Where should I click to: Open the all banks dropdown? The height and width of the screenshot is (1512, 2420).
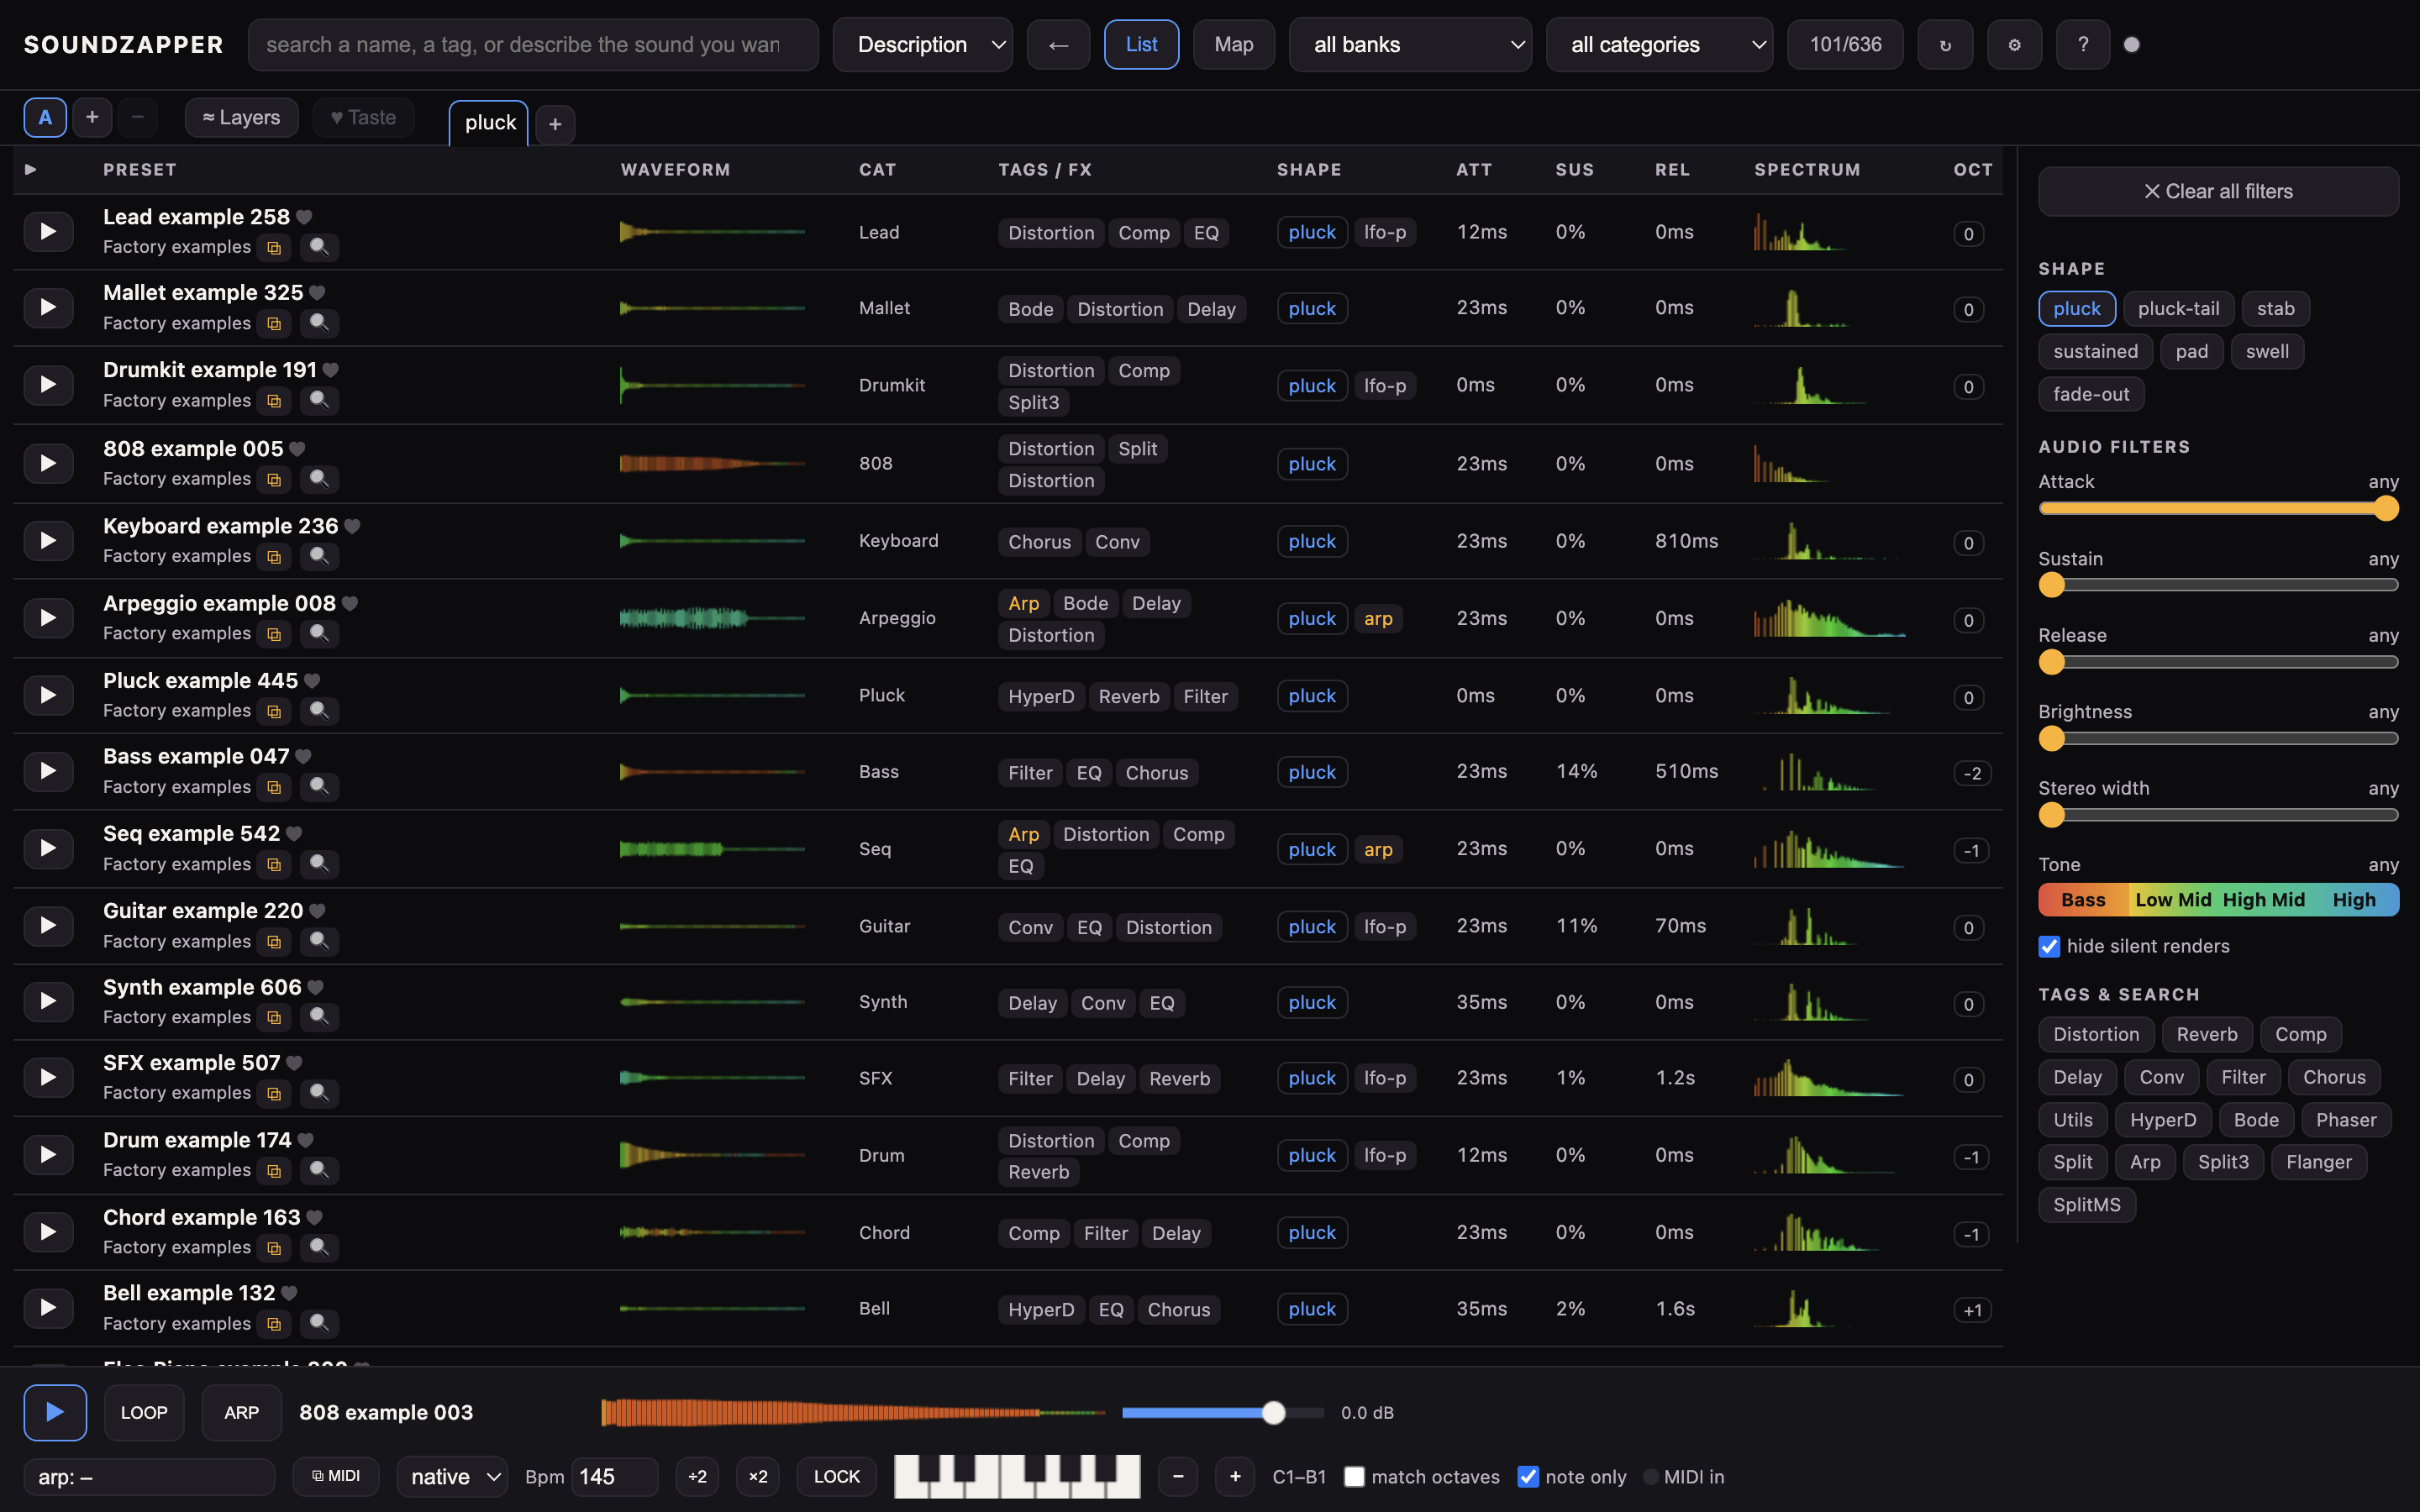1410,45
